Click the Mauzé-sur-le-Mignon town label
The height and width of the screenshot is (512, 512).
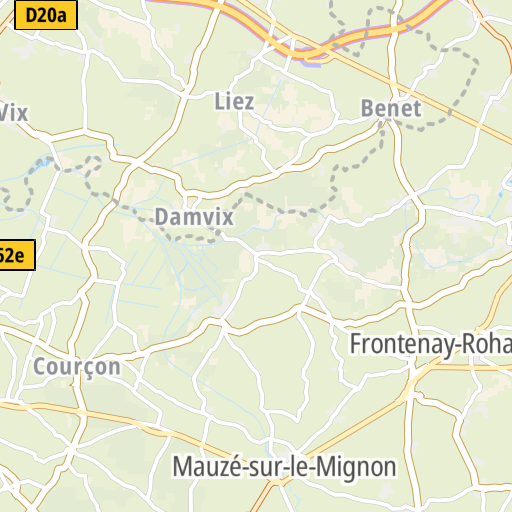pos(285,467)
